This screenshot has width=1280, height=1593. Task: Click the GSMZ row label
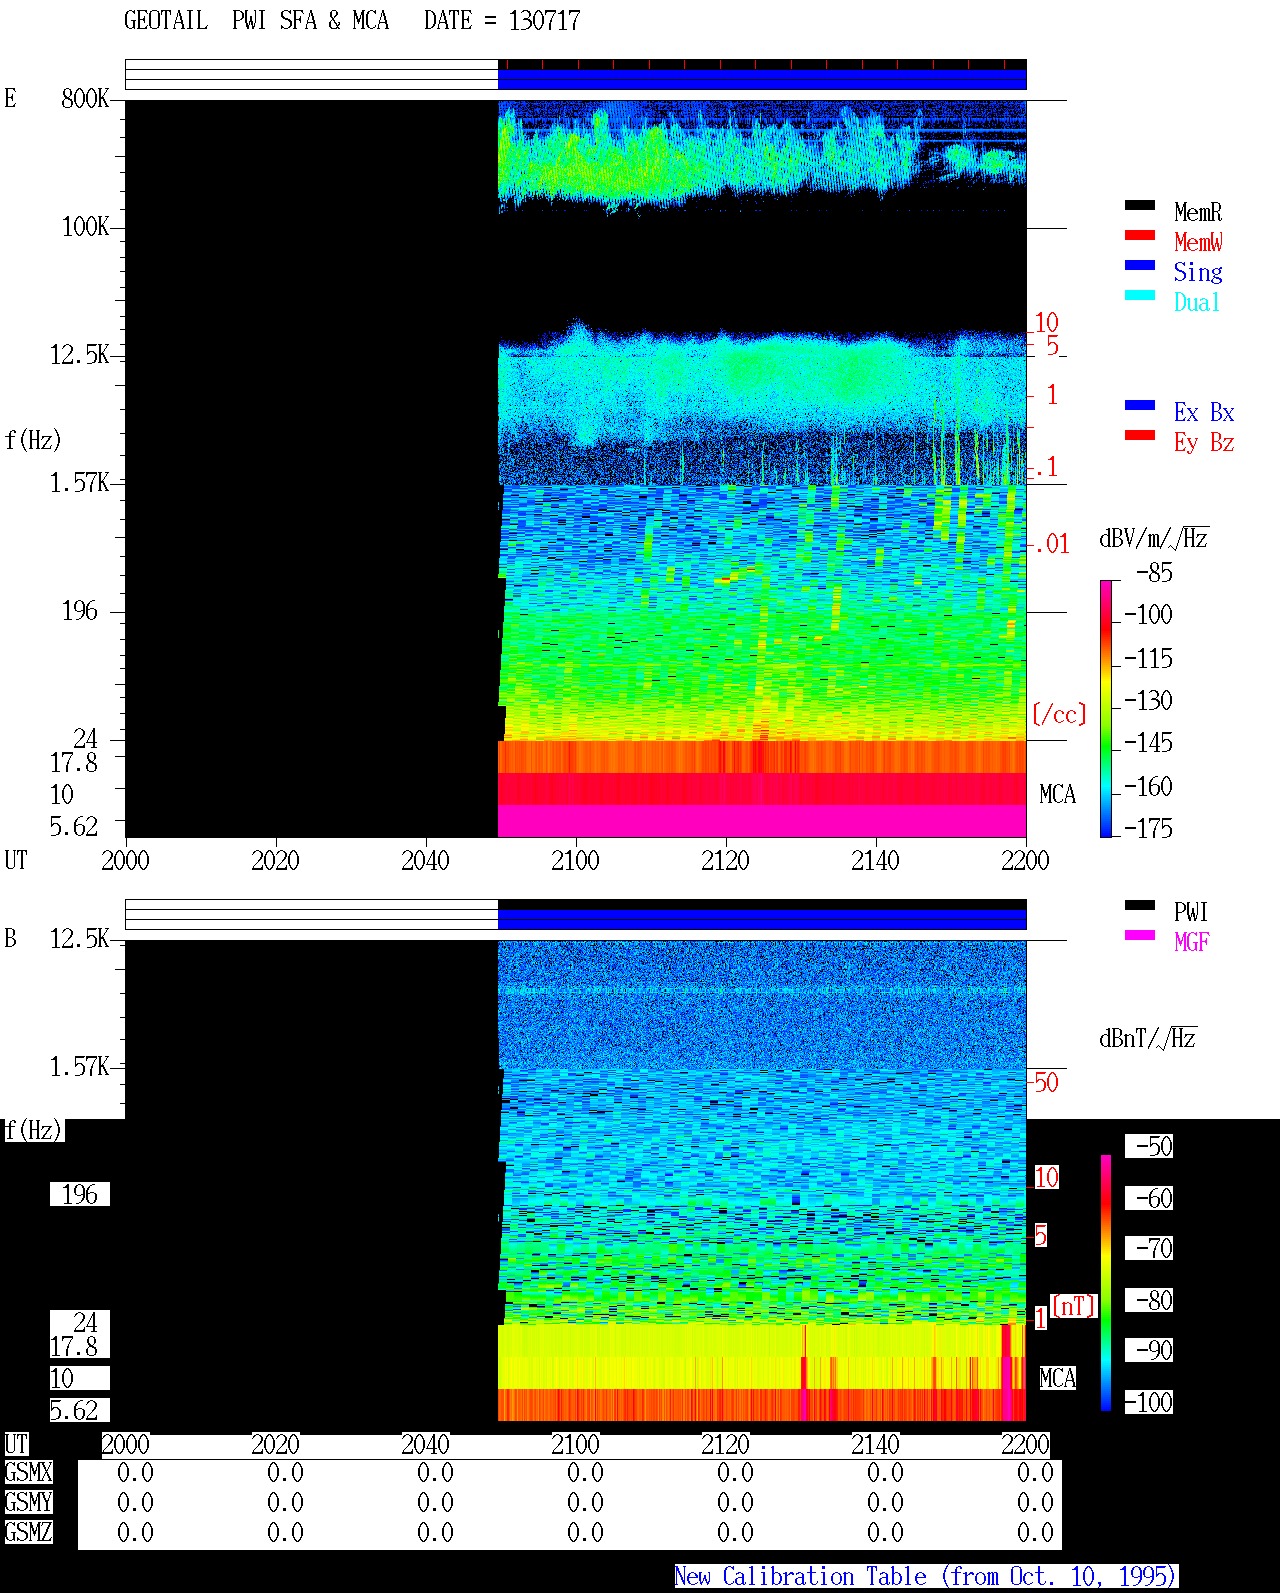(x=29, y=1532)
